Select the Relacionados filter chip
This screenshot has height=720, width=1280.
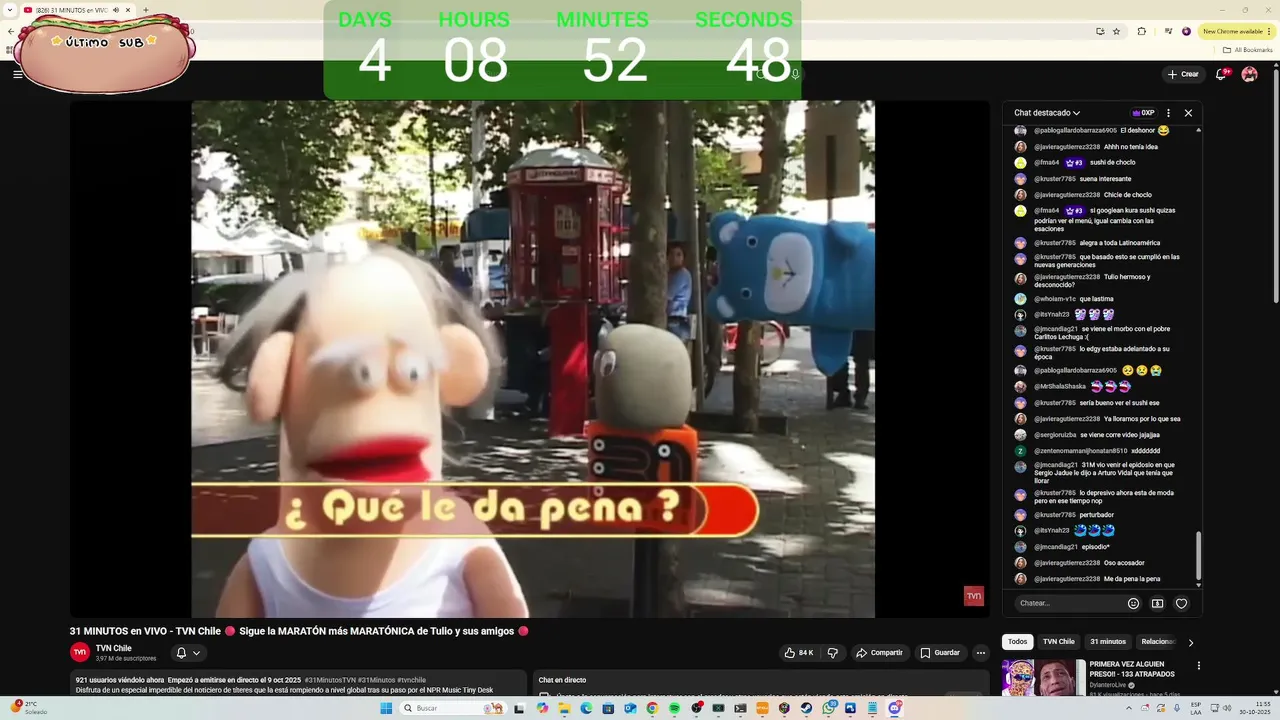(x=1158, y=642)
